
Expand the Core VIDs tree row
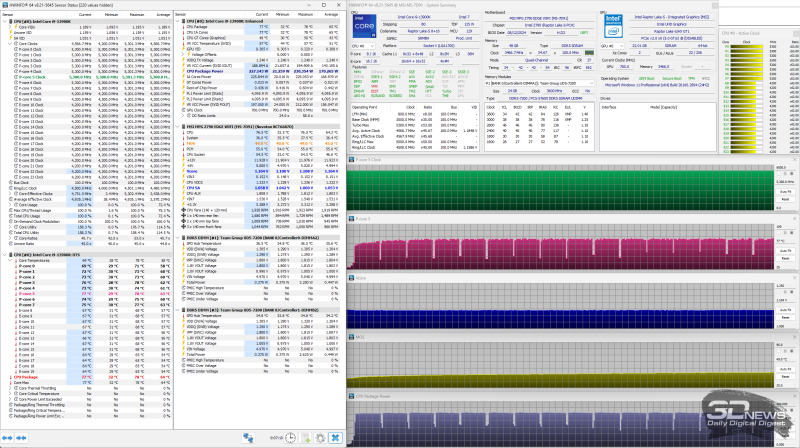tap(7, 27)
